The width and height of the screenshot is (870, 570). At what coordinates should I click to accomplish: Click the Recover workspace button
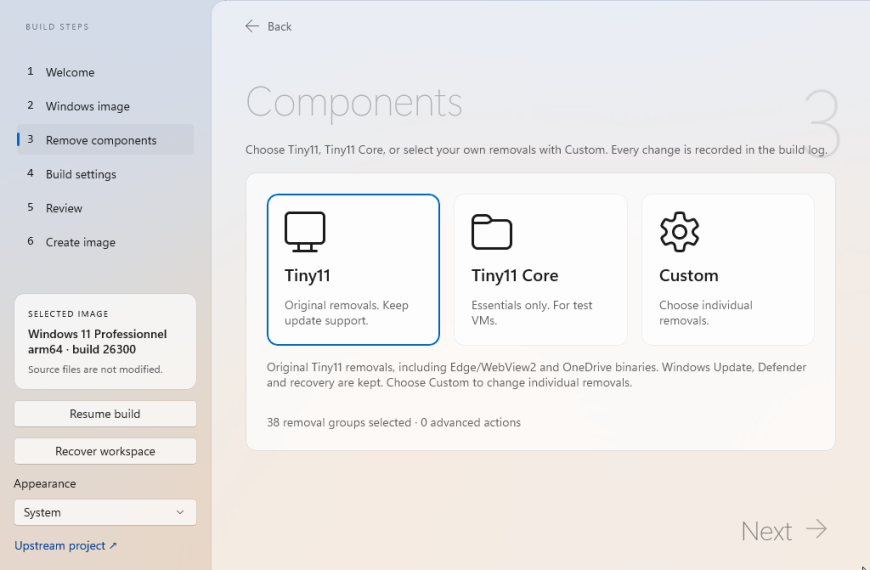(x=105, y=451)
